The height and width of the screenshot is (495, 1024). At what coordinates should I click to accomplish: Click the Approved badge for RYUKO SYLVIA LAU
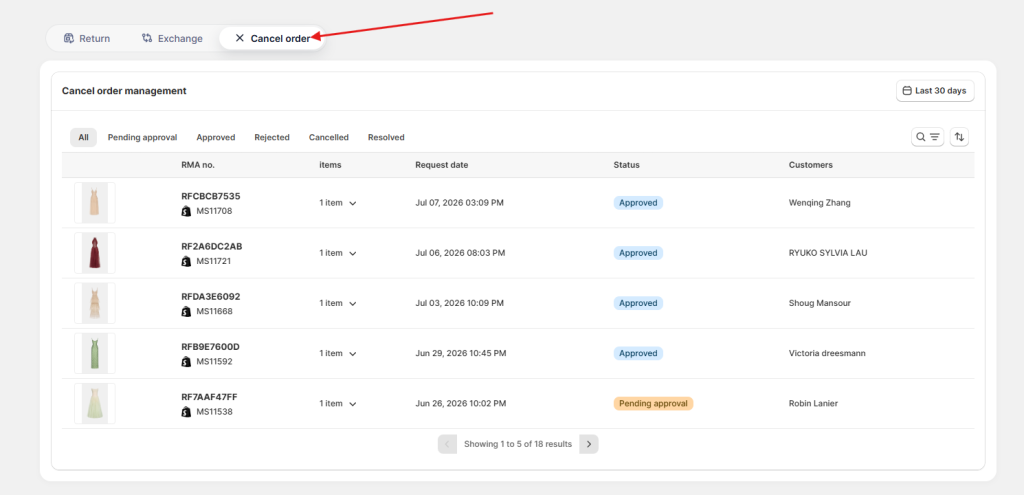pyautogui.click(x=638, y=253)
